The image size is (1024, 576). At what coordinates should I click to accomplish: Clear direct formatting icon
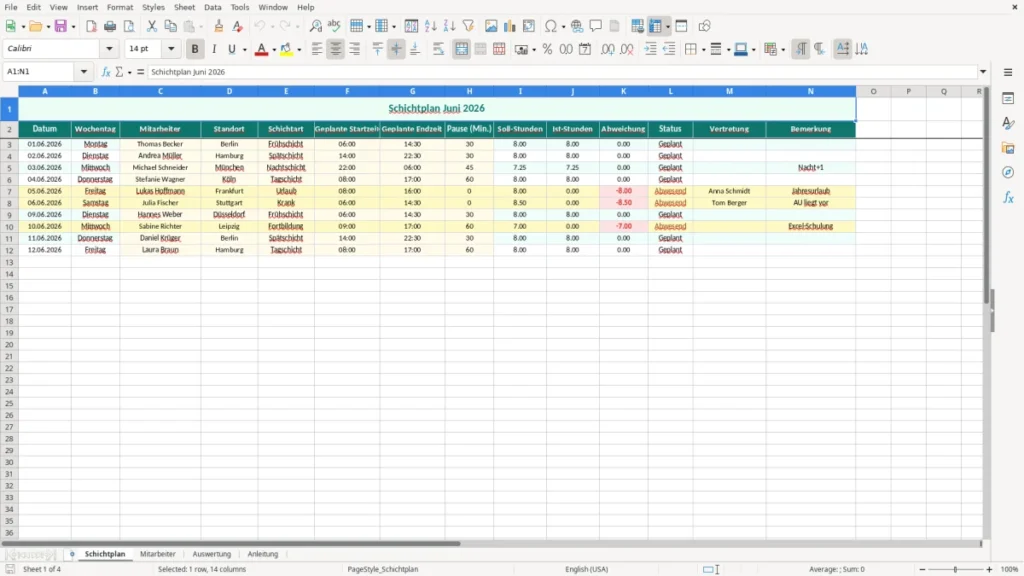[x=238, y=26]
